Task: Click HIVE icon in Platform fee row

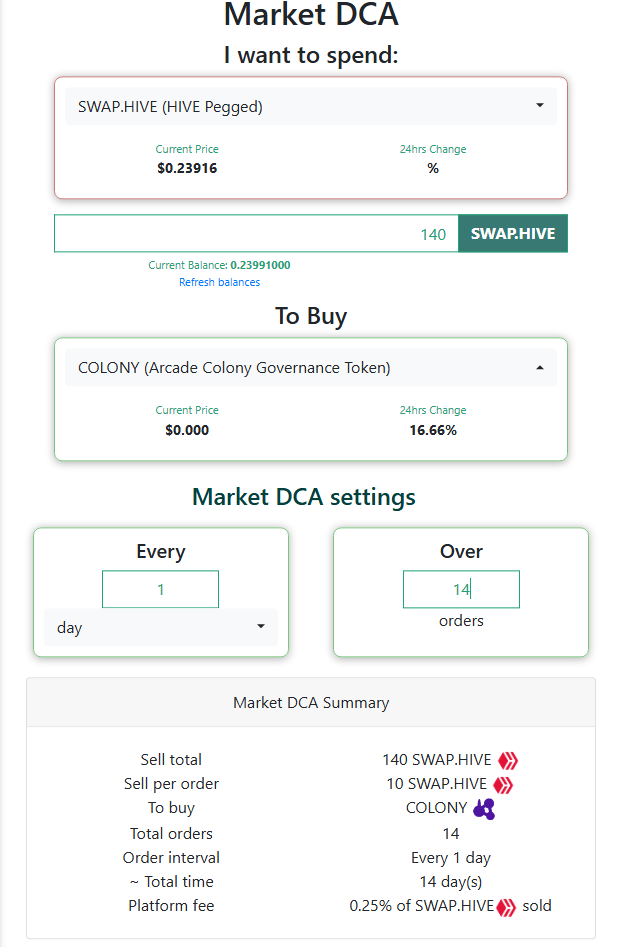Action: [507, 906]
